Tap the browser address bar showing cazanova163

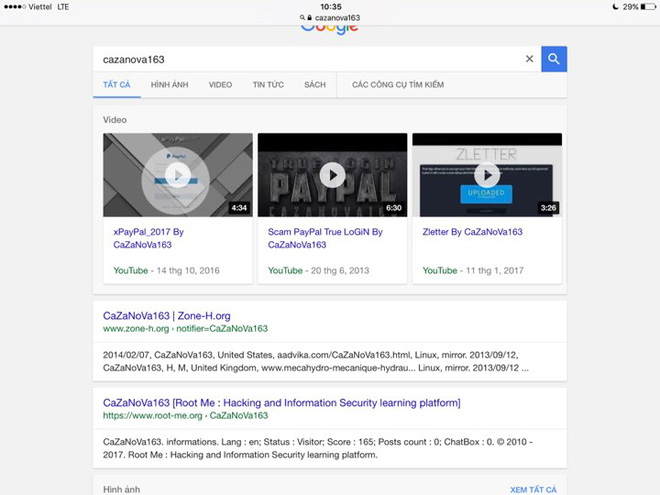pos(330,18)
